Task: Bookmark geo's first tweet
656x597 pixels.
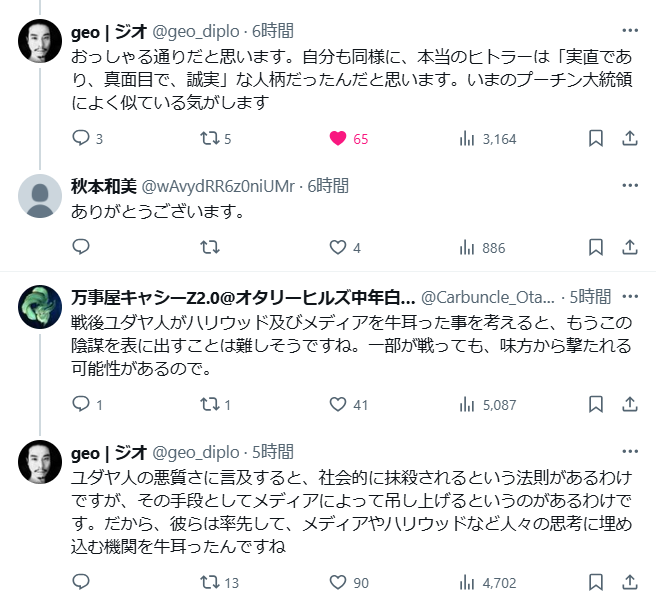Action: pos(595,139)
